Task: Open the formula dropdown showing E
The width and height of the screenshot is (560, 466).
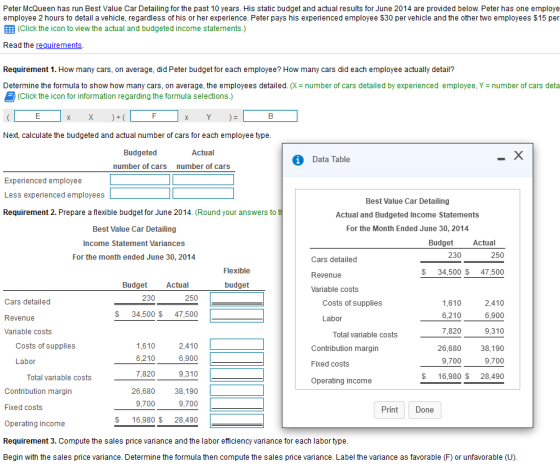Action: coord(38,116)
